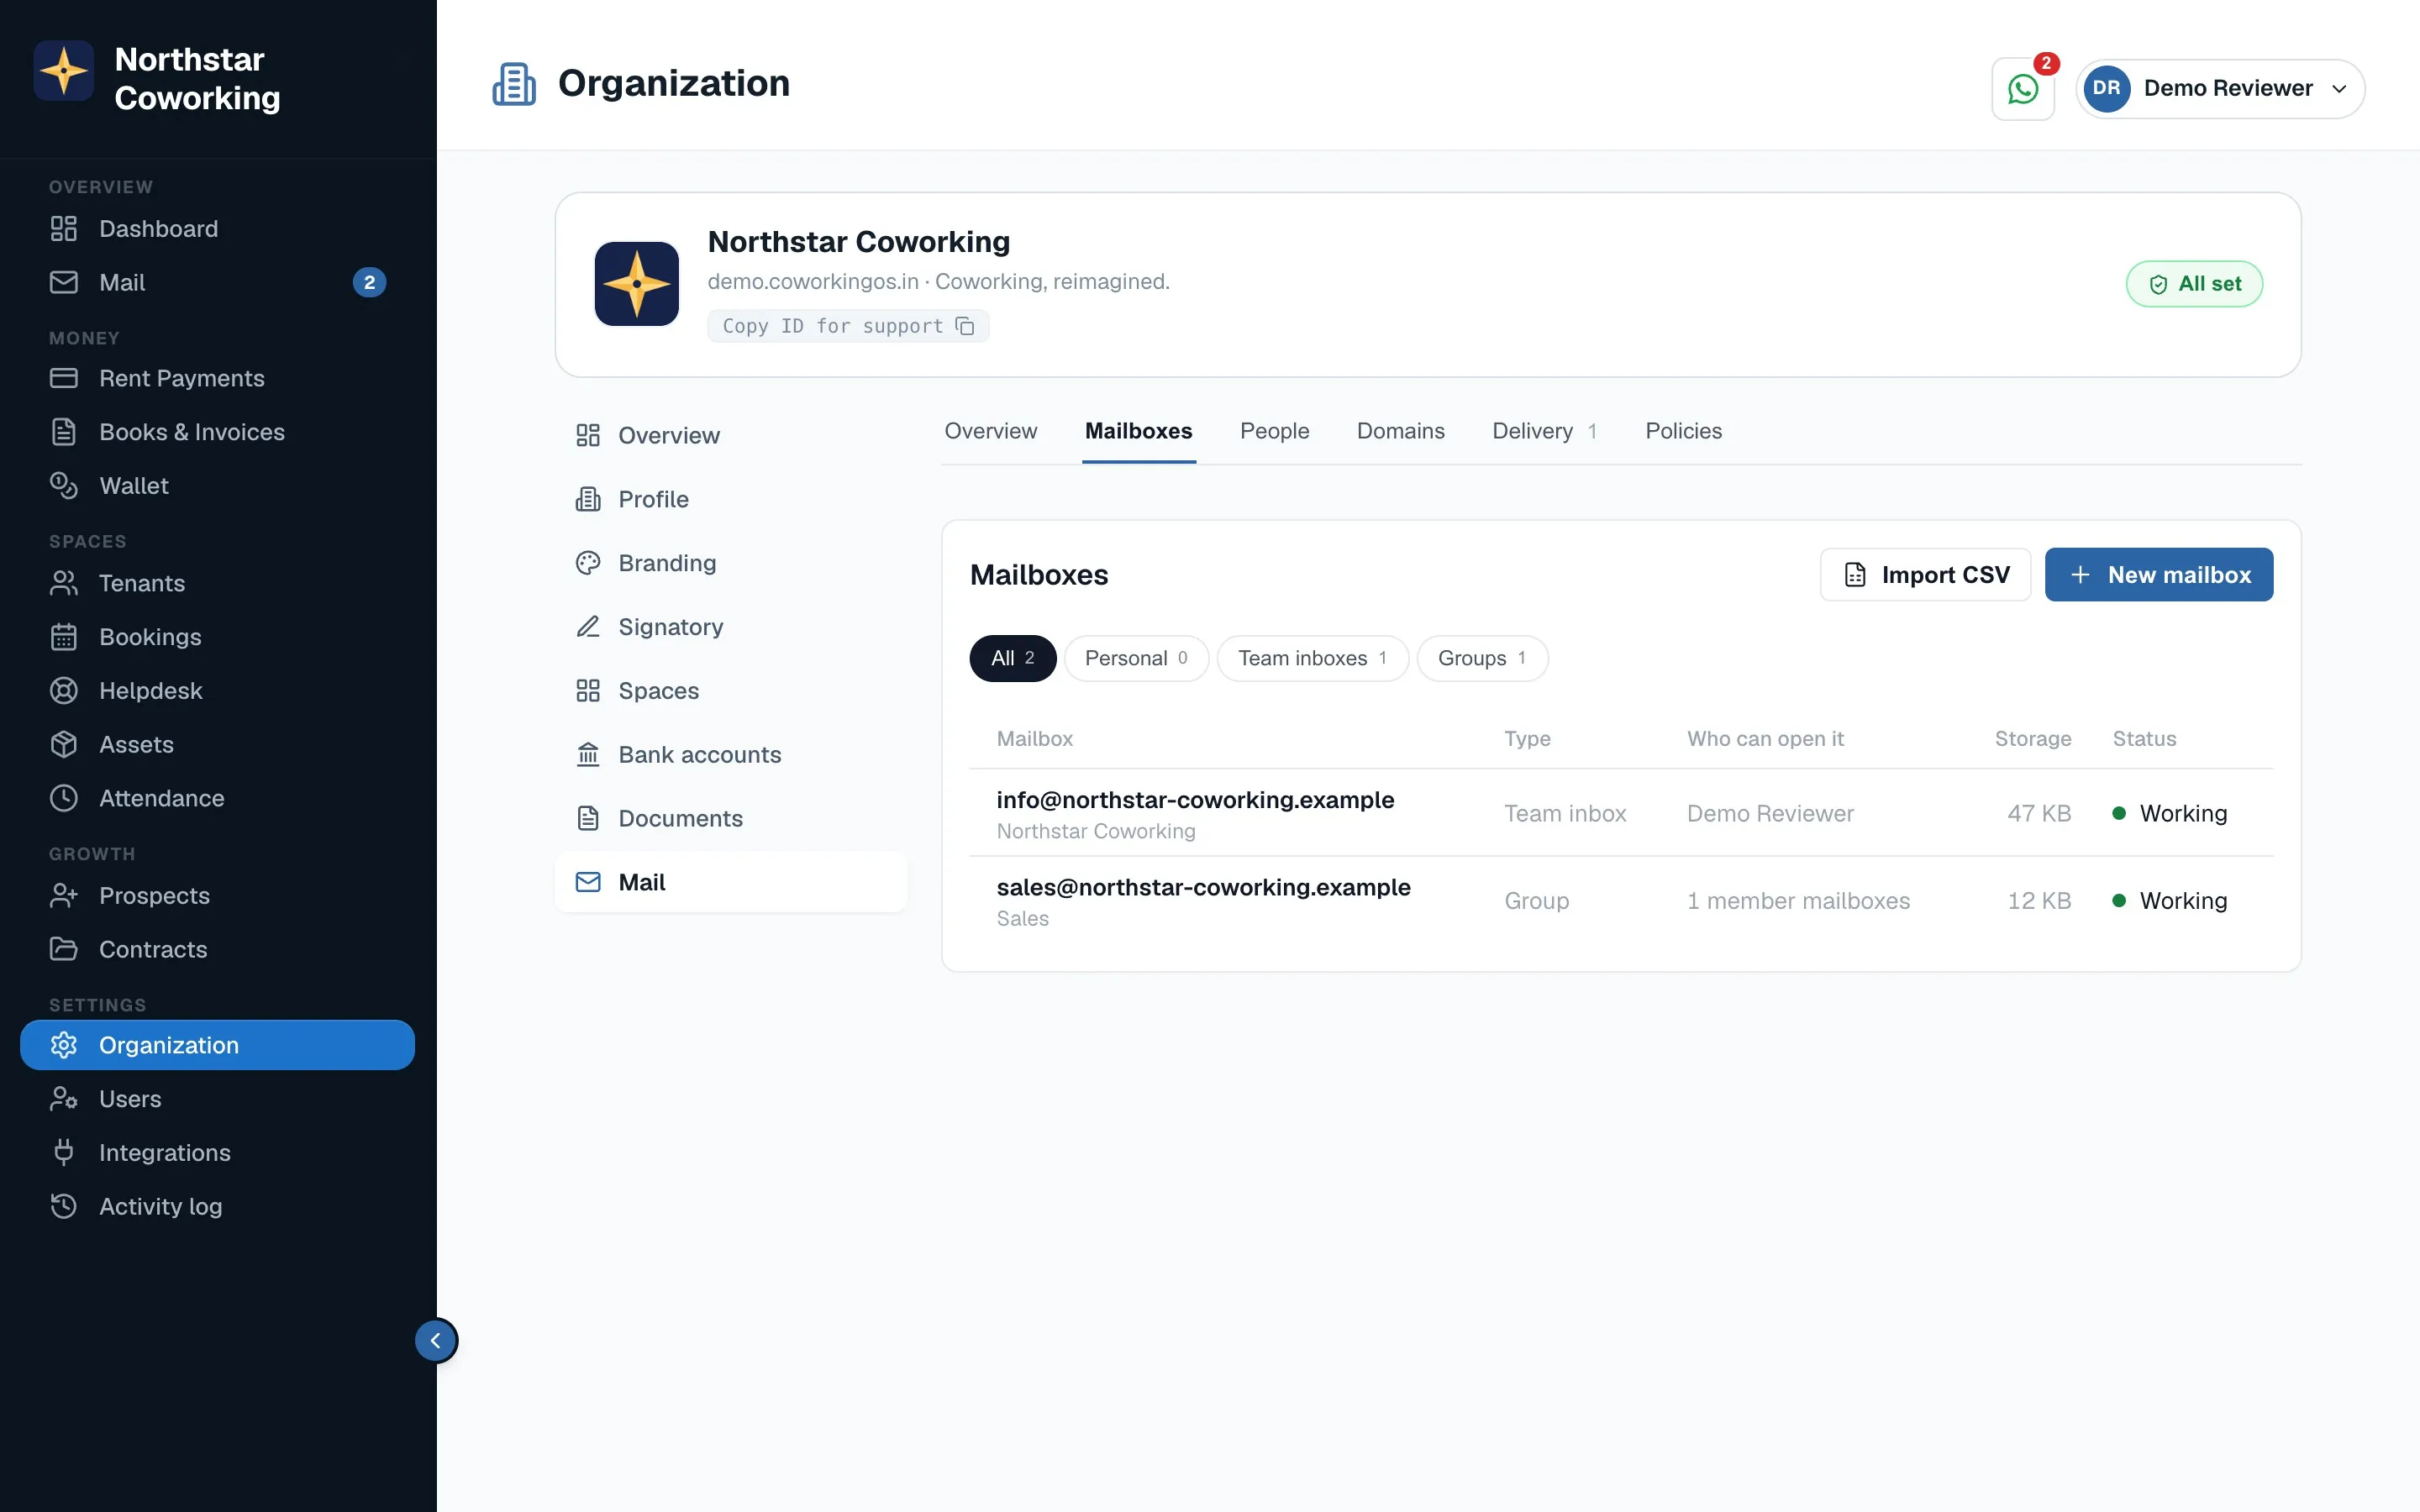
Task: Open Integrations settings
Action: coord(217,1153)
